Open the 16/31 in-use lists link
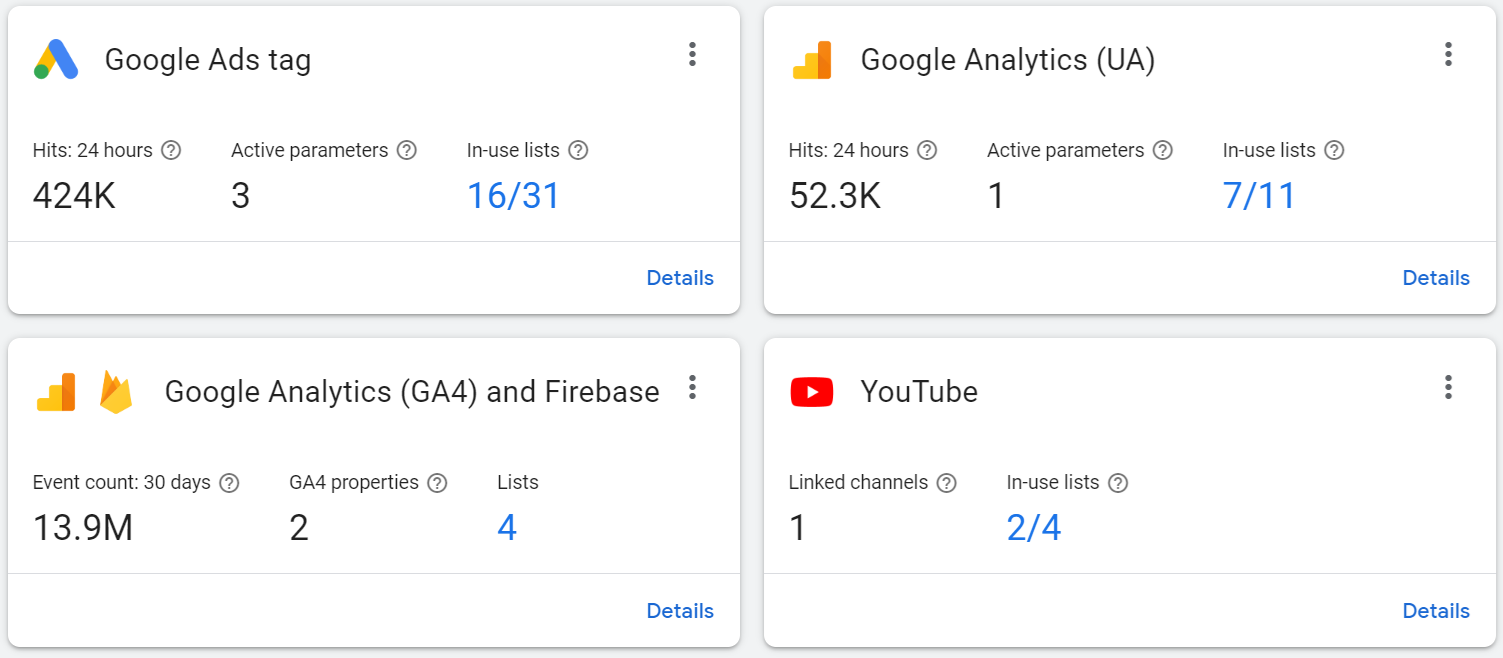Screen dimensions: 1503x658 pyautogui.click(x=514, y=196)
